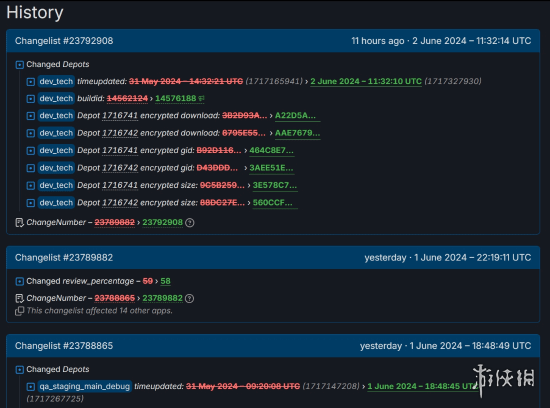Open Depot 1716741 link in encrypted gid row
550x408 pixels.
(x=120, y=150)
